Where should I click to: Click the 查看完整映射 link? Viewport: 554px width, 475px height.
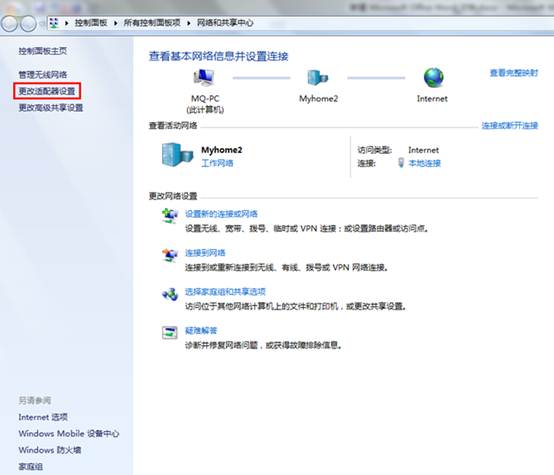tap(514, 73)
